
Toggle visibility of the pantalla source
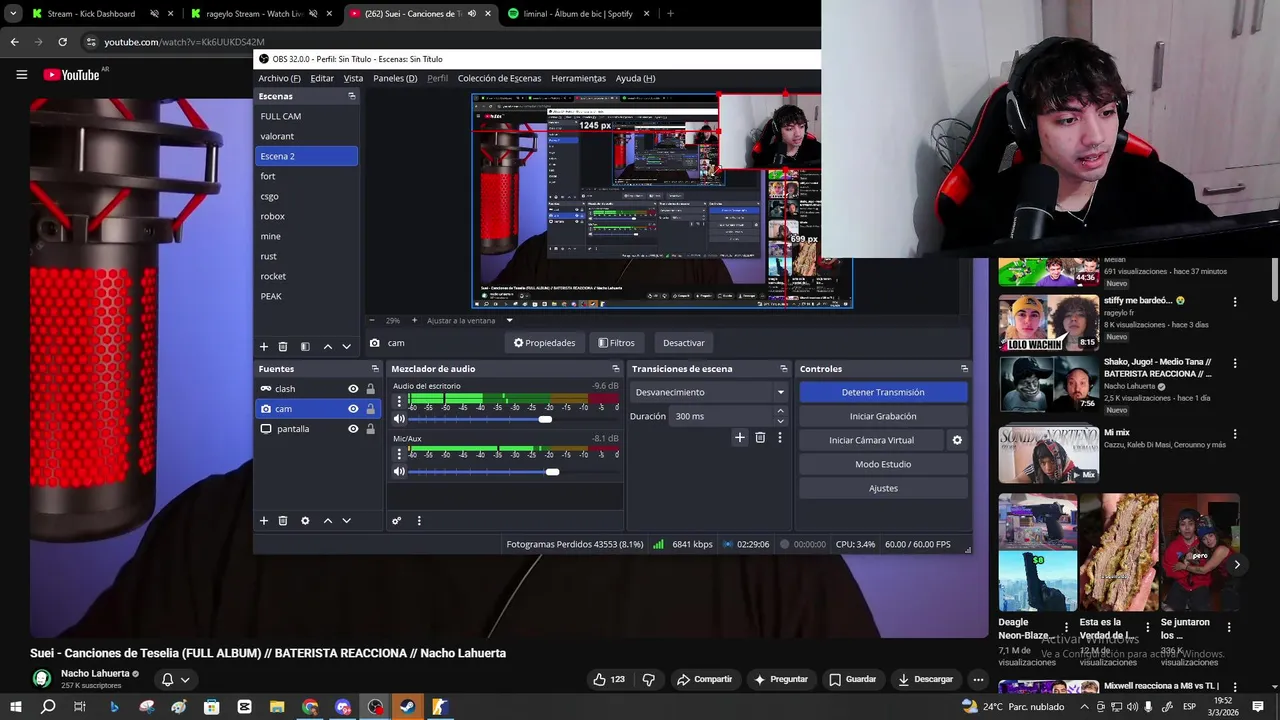pyautogui.click(x=353, y=429)
